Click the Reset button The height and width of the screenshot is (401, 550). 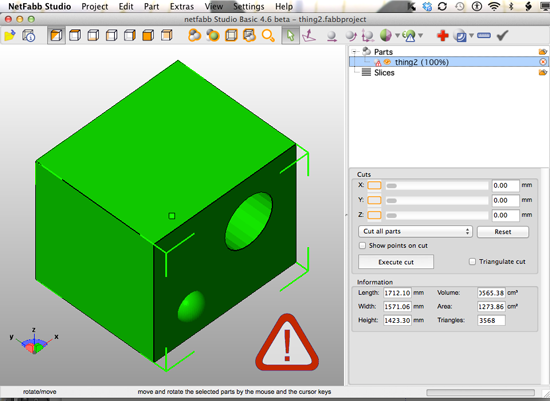pyautogui.click(x=503, y=232)
